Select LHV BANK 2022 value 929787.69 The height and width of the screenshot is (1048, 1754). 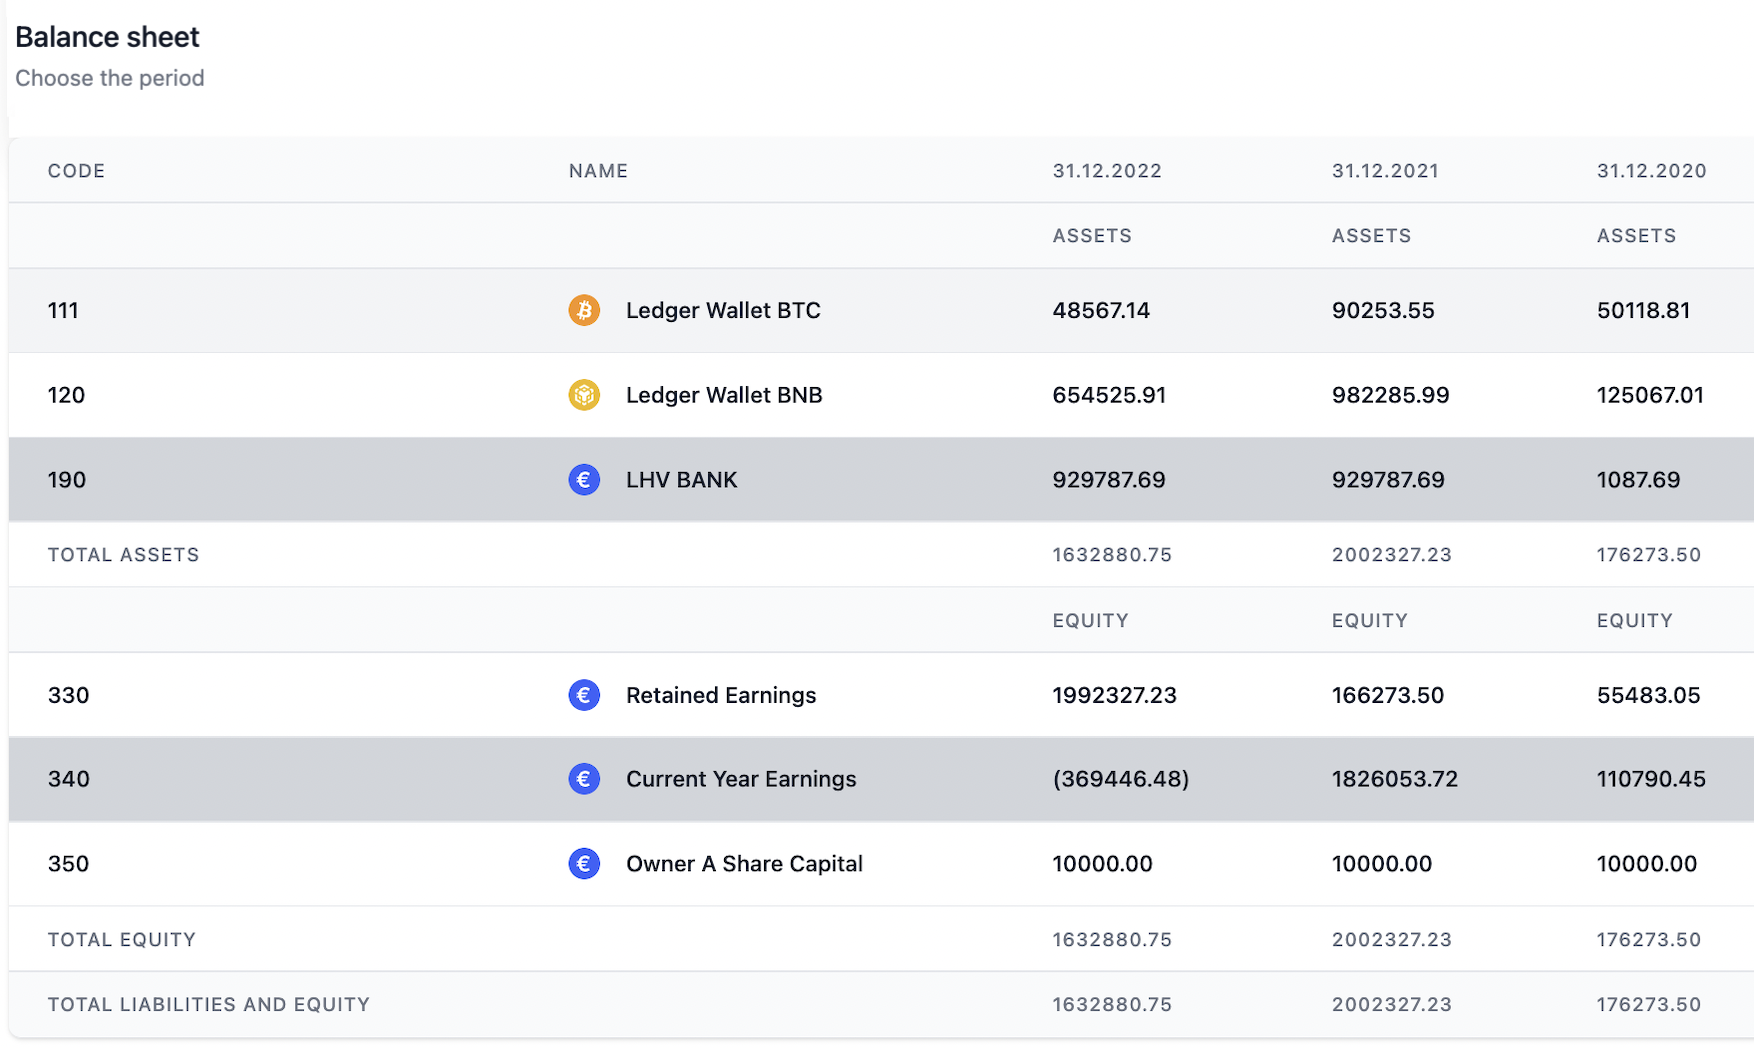coord(1109,480)
